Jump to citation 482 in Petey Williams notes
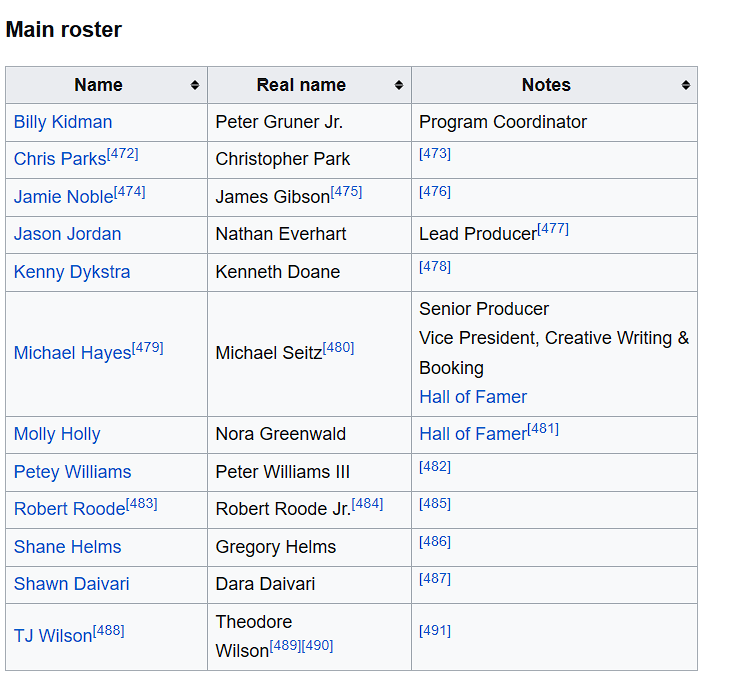Screen dimensions: 740x697 (435, 467)
